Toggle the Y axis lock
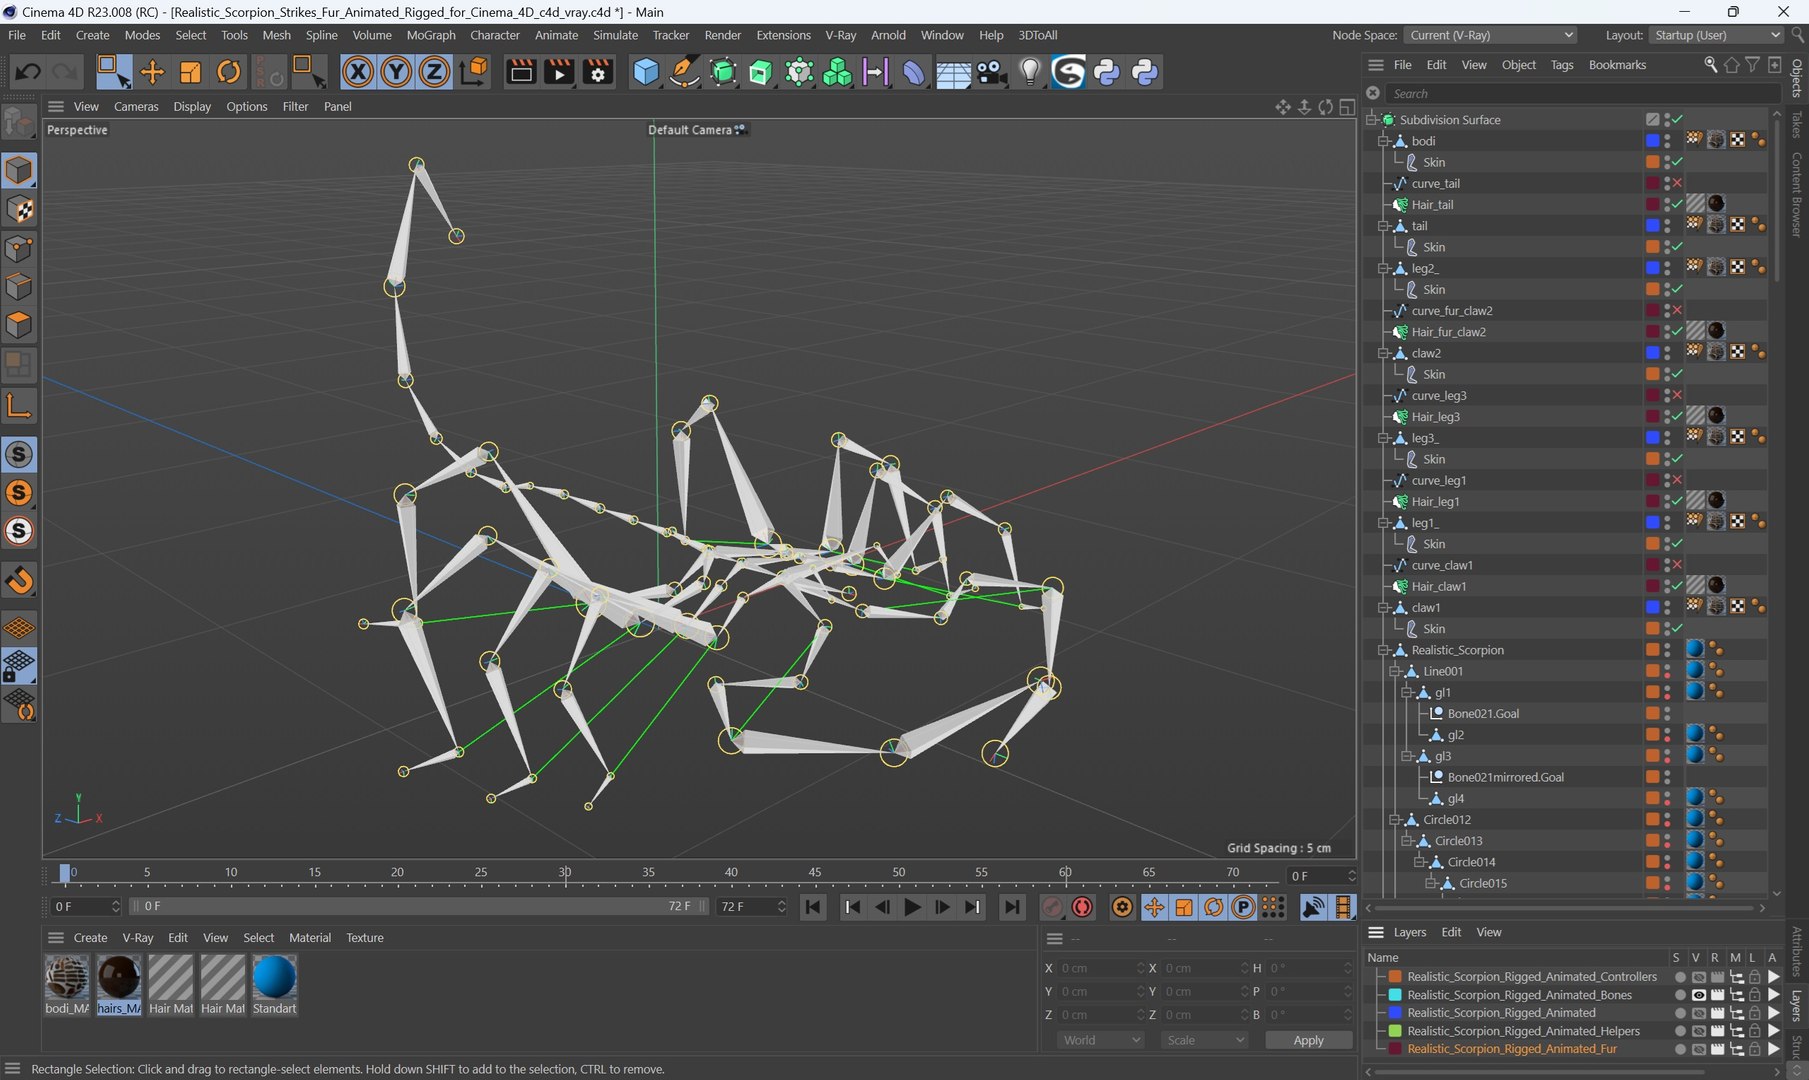Image resolution: width=1809 pixels, height=1080 pixels. pyautogui.click(x=396, y=72)
